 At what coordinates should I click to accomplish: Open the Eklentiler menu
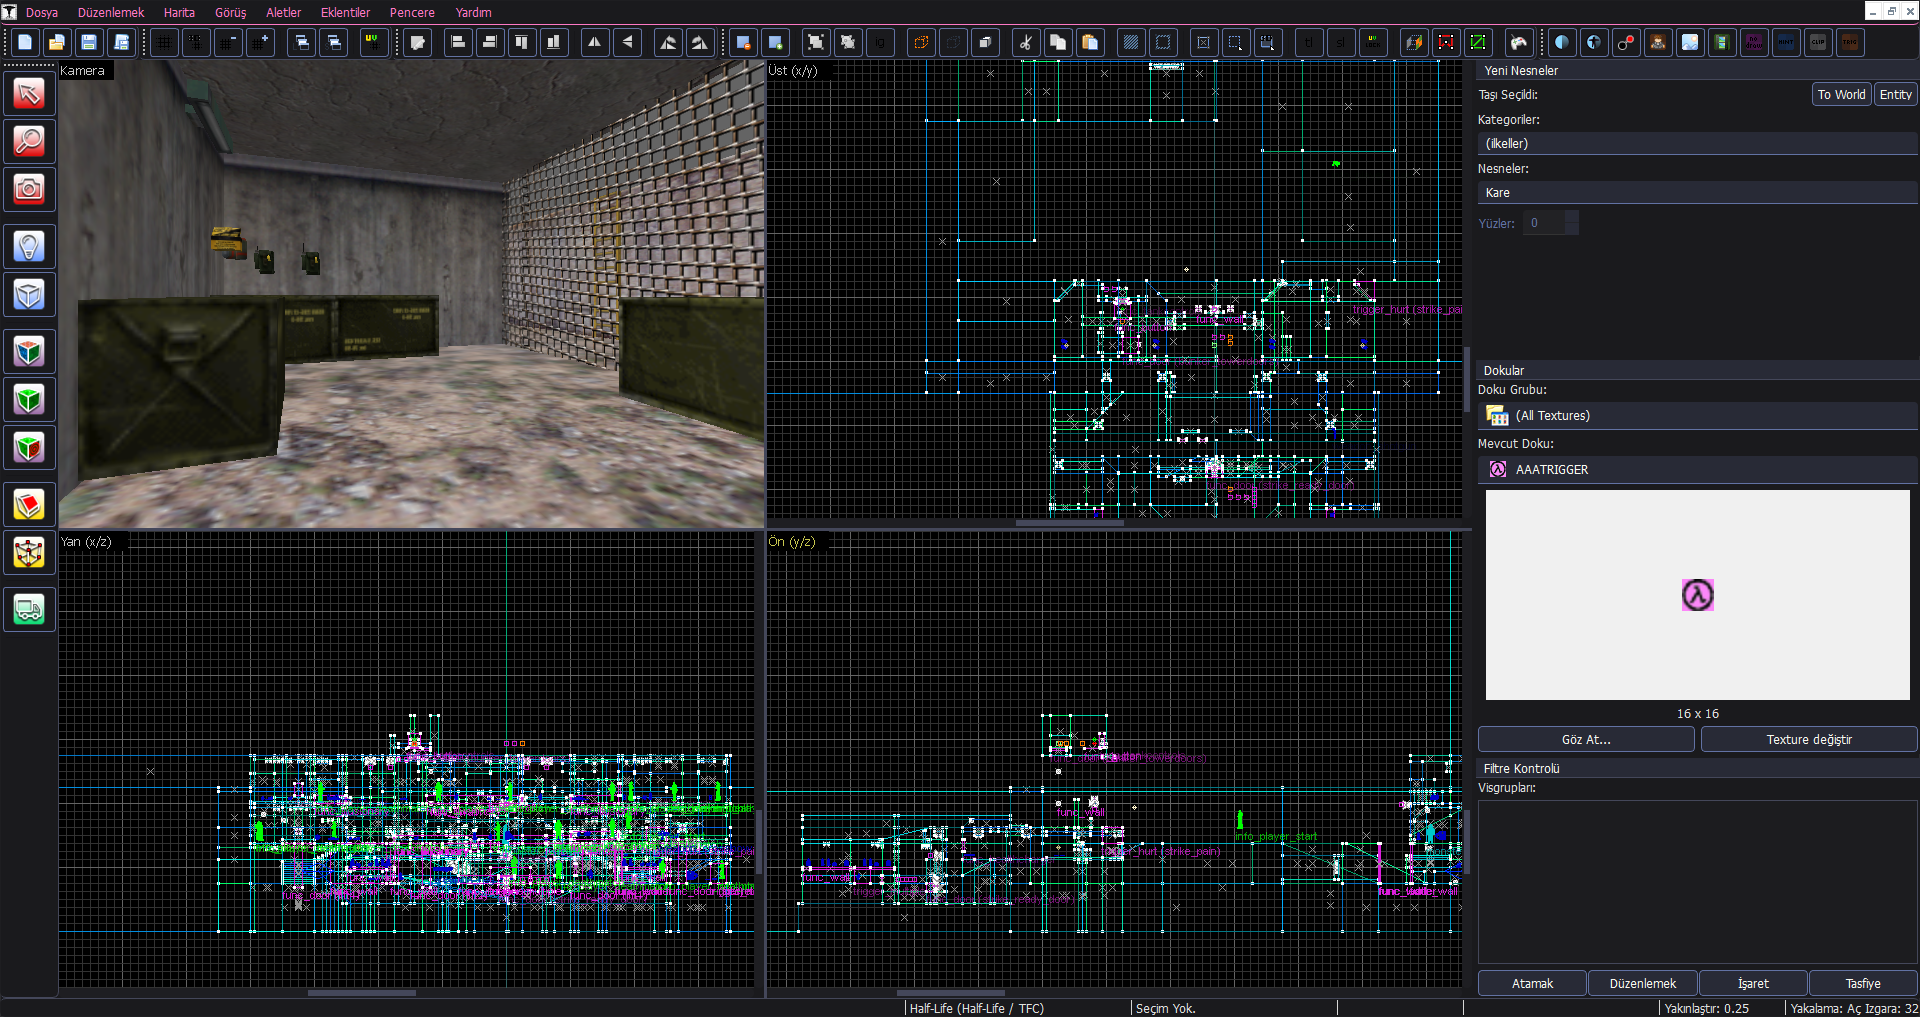coord(345,12)
